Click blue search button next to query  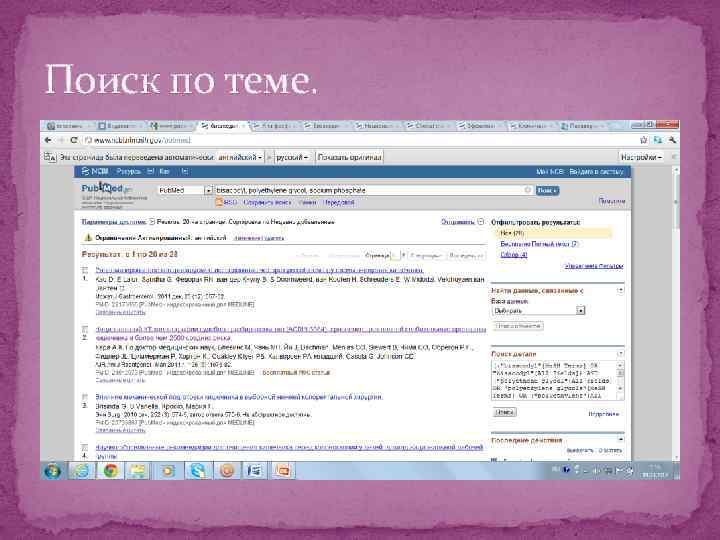click(x=547, y=190)
